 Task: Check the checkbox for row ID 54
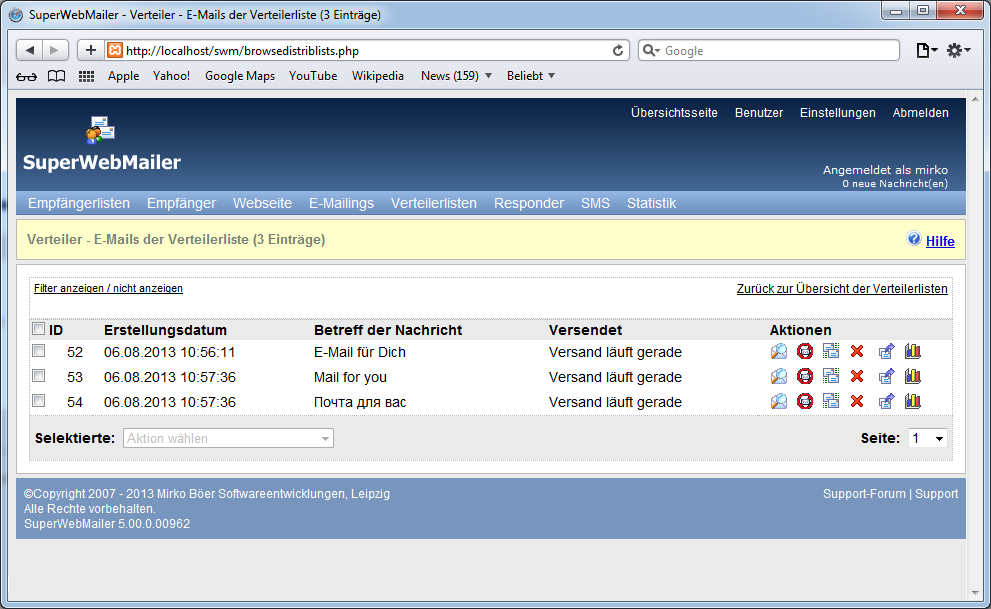(39, 401)
